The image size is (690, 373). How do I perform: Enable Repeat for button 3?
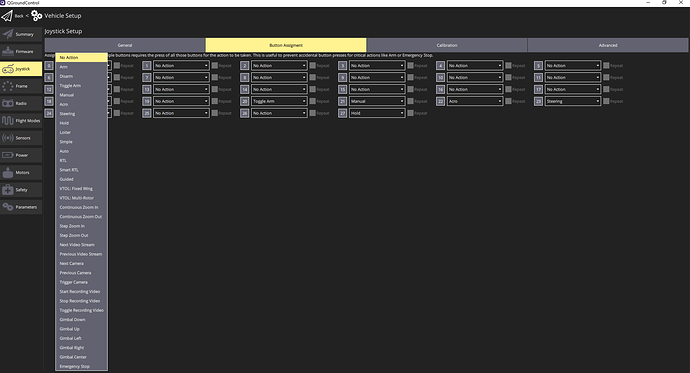coord(410,66)
